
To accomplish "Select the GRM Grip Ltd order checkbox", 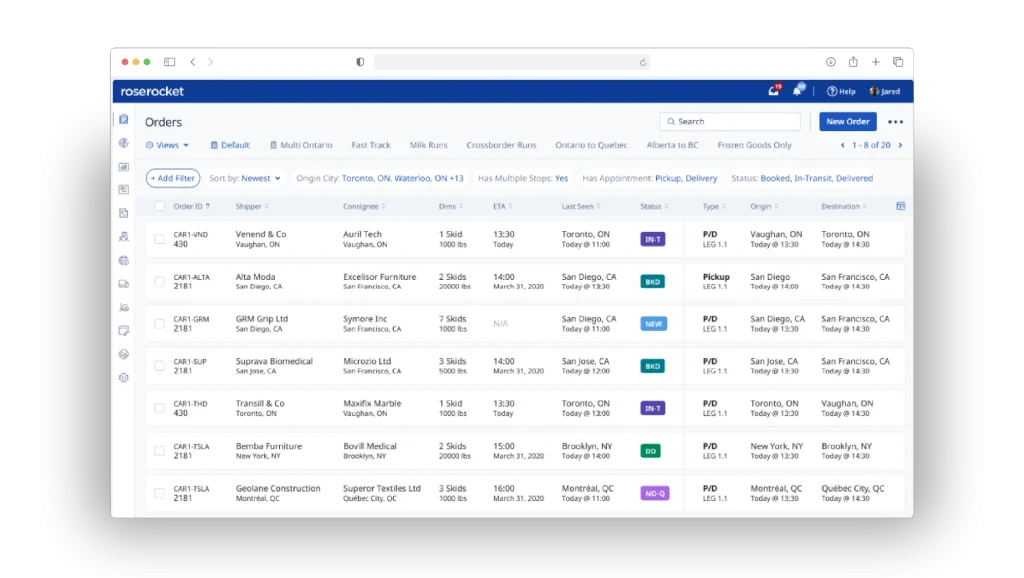I will click(159, 324).
